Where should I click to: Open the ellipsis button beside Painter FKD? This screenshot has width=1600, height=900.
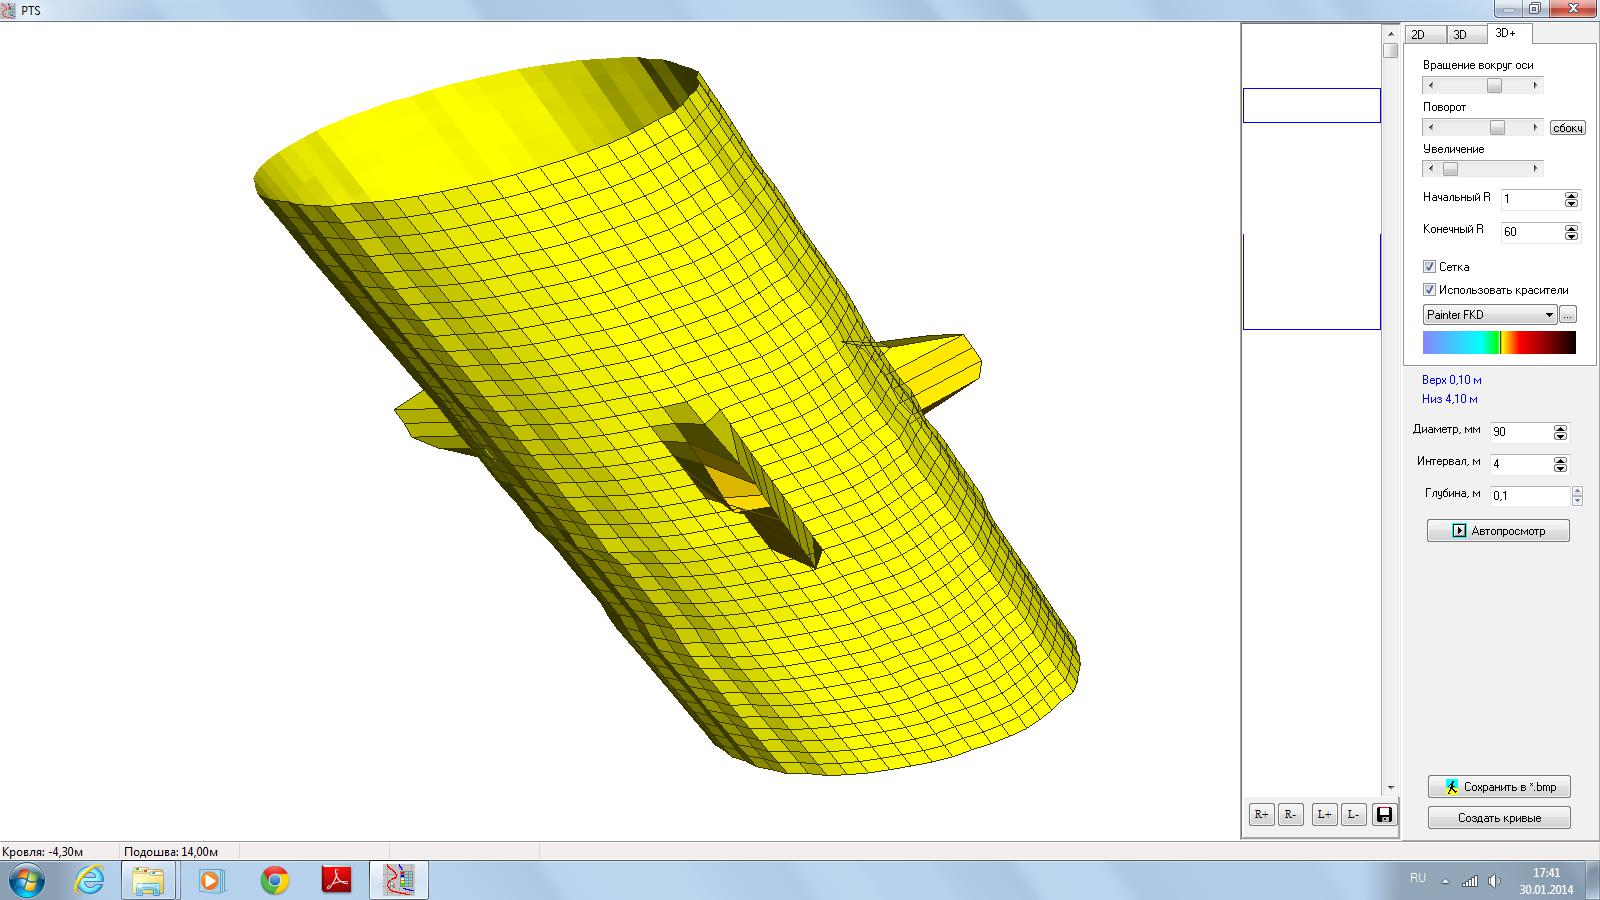tap(1567, 315)
